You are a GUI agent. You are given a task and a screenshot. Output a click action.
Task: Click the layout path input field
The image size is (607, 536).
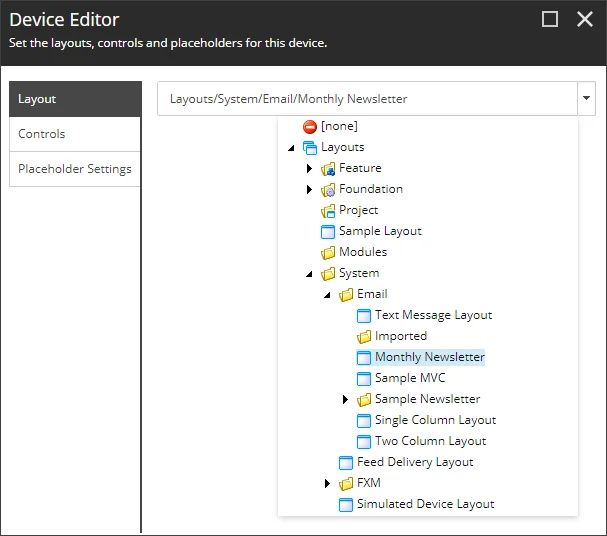point(367,98)
